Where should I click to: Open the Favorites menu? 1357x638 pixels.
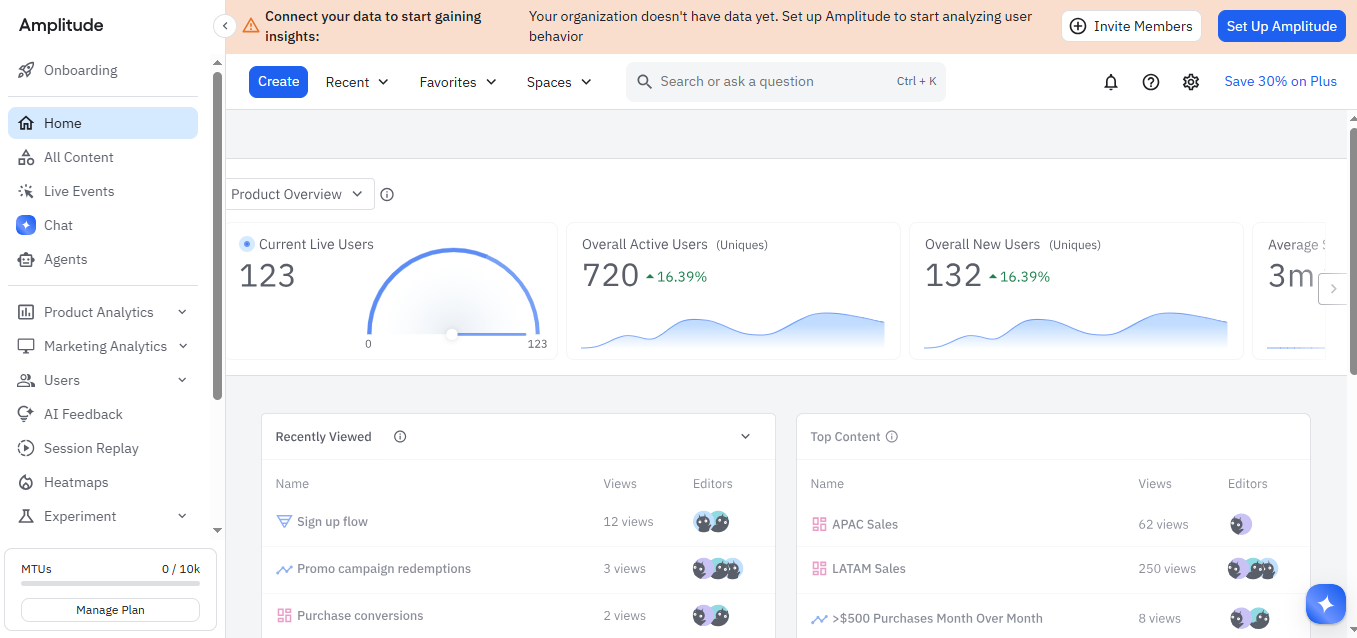(458, 82)
